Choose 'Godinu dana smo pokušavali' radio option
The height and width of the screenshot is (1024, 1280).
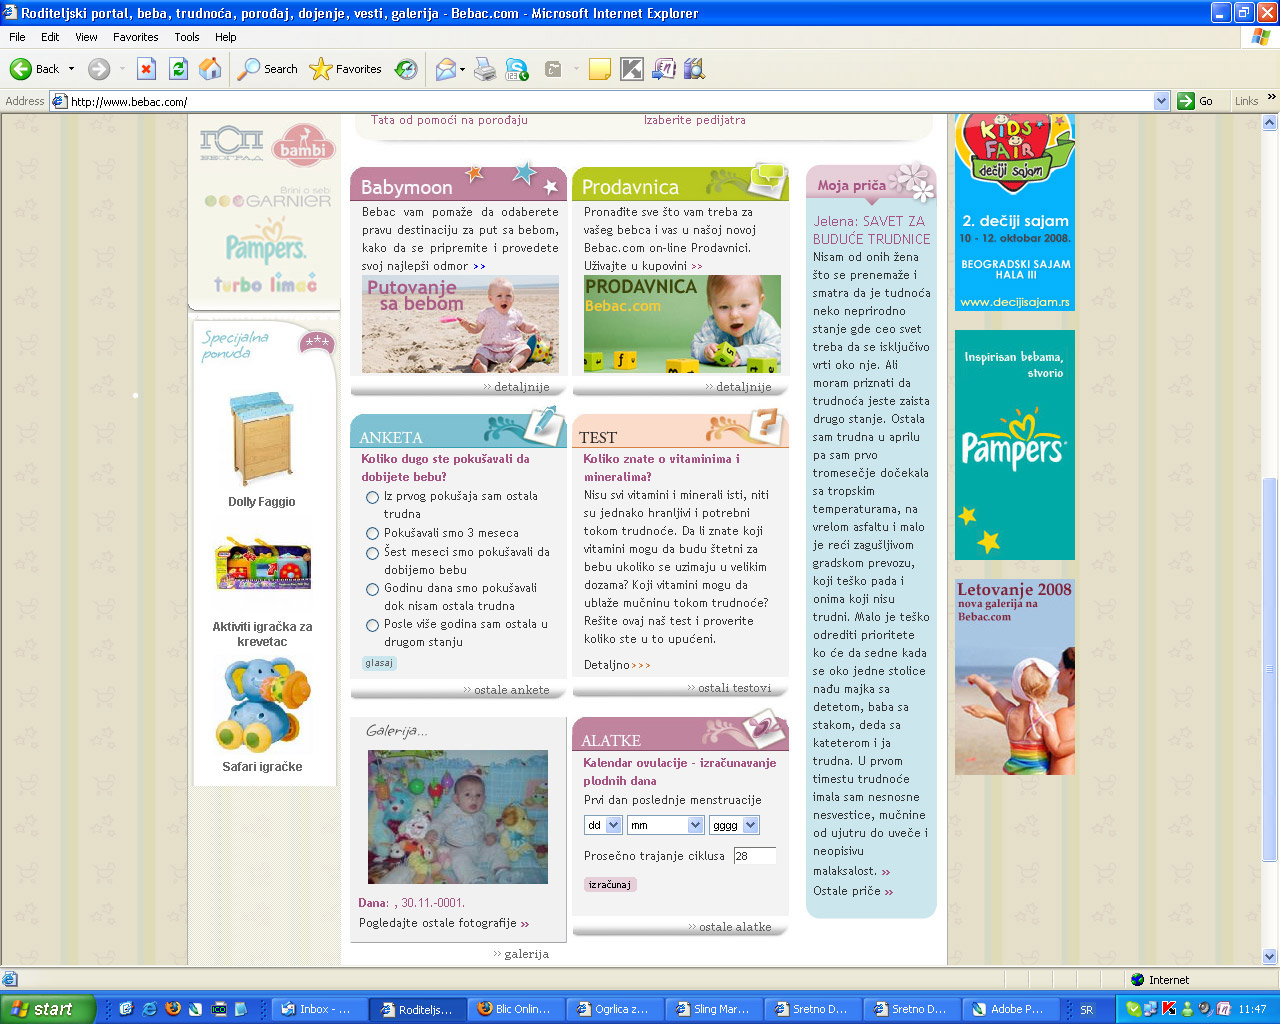point(372,589)
